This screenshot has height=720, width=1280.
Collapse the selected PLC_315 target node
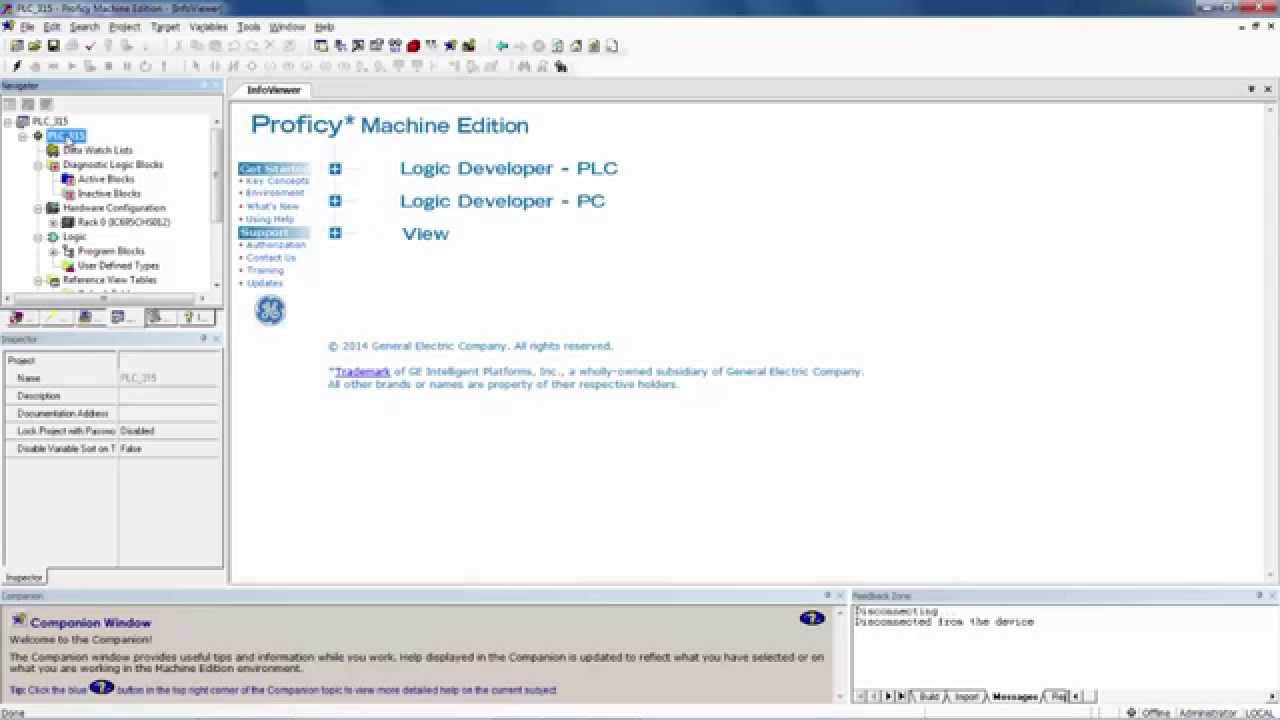[x=23, y=136]
